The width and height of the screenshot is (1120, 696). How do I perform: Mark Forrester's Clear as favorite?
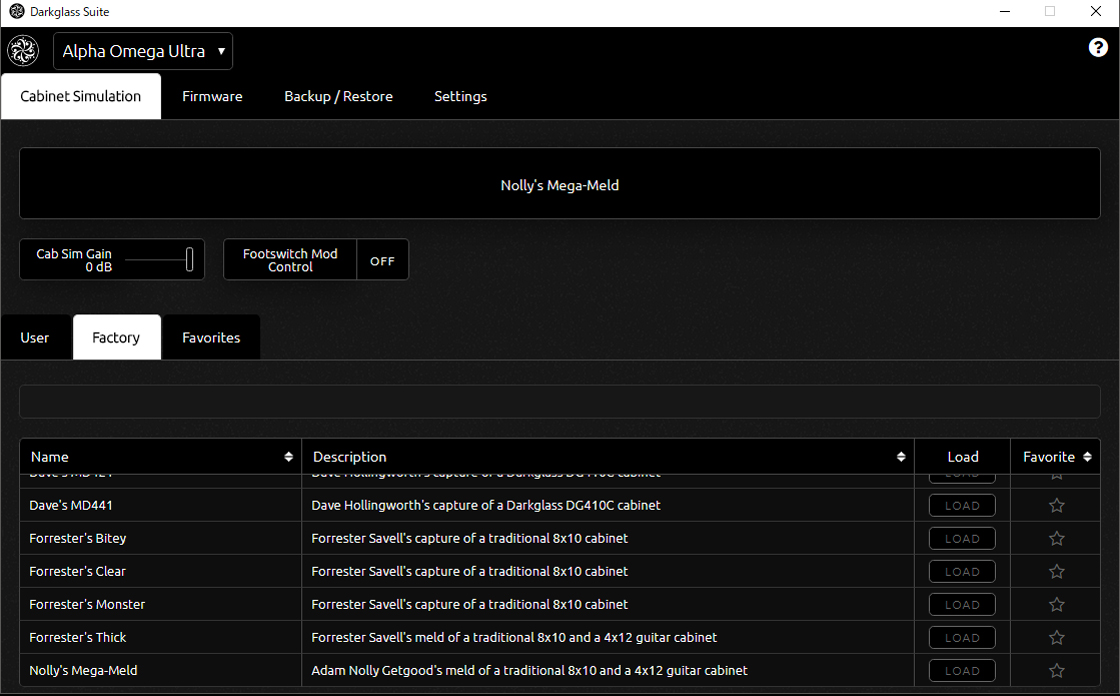[x=1056, y=572]
